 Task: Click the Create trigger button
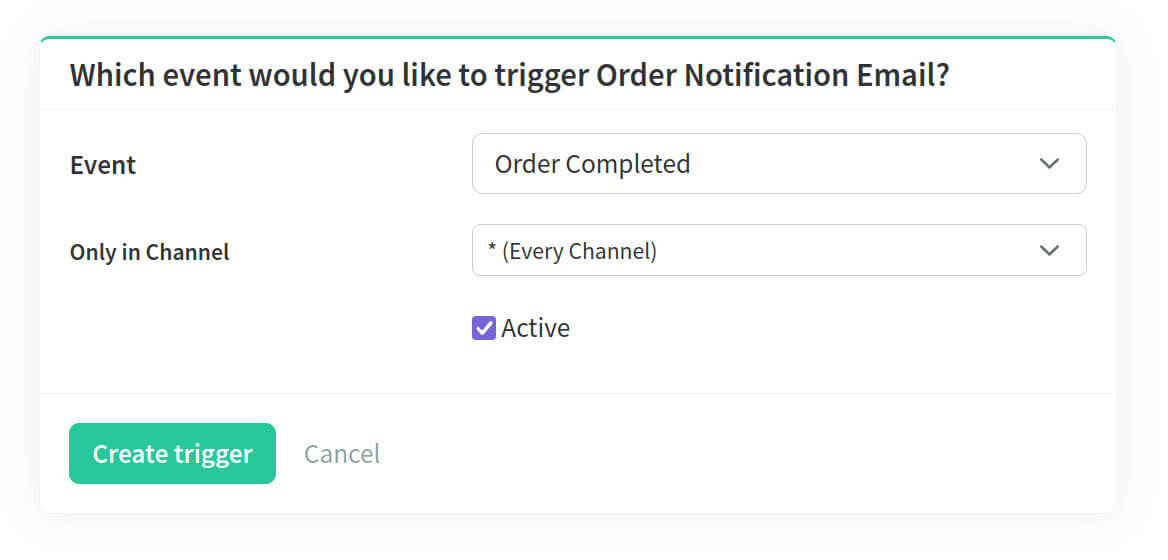(x=172, y=454)
